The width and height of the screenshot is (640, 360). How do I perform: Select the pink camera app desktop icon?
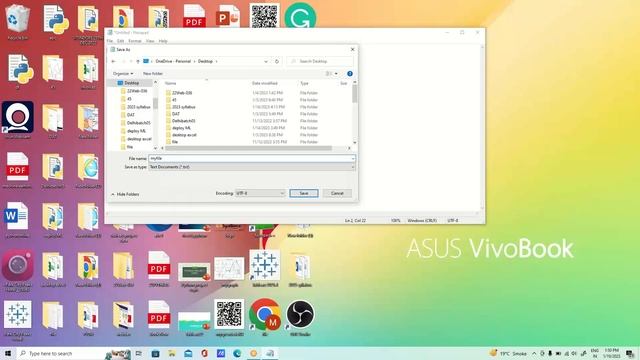click(18, 270)
